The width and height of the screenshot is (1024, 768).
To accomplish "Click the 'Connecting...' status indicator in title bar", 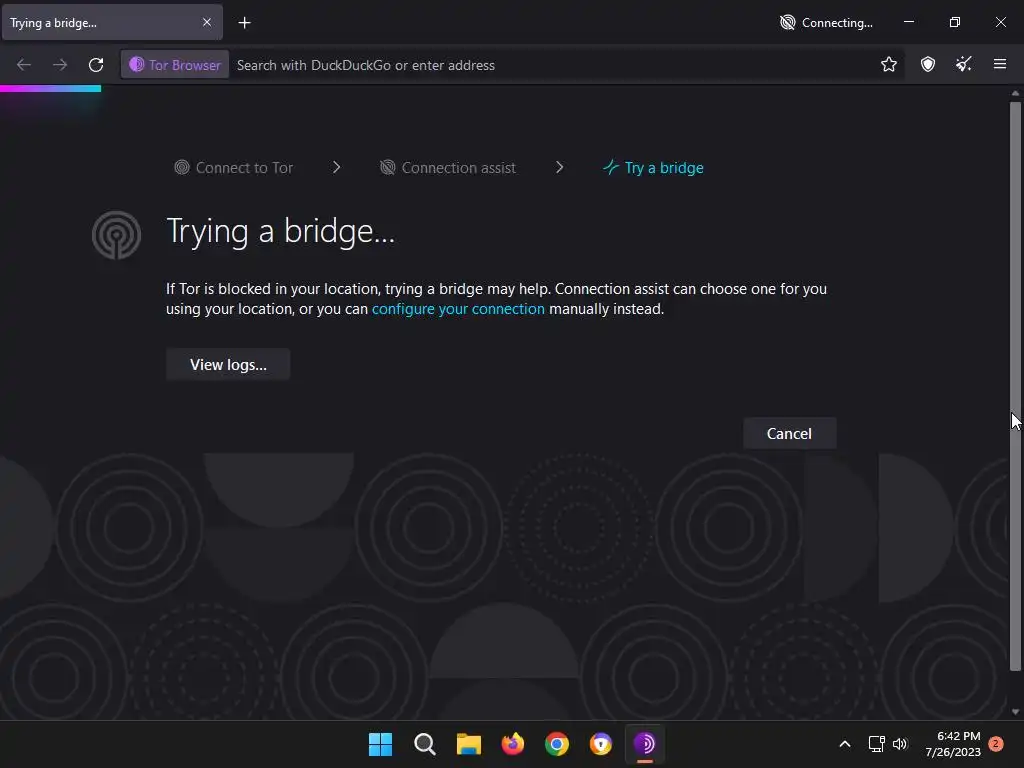I will coord(826,23).
